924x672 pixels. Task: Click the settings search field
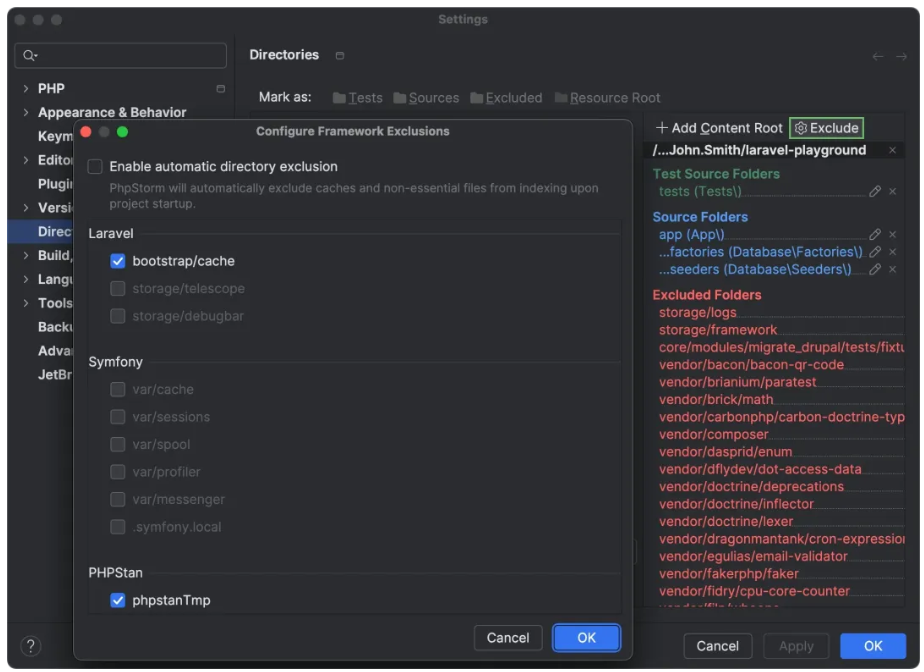121,55
